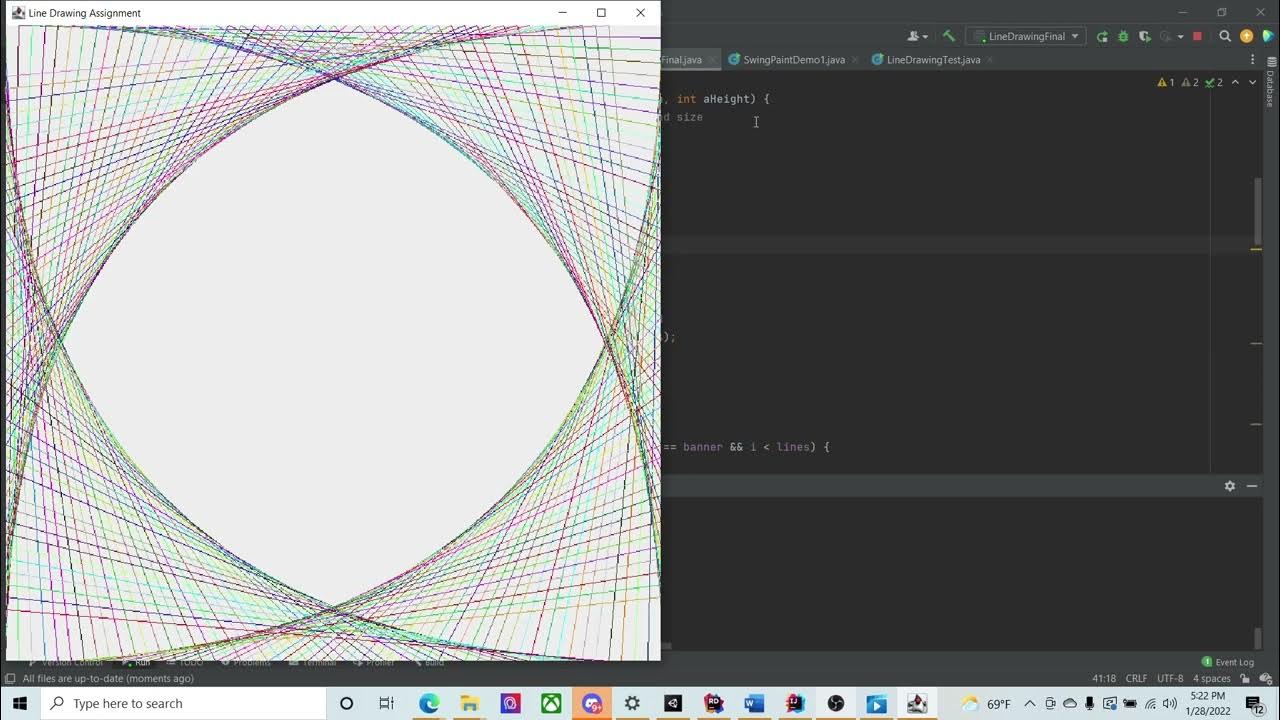
Task: Open the 69°F weather widget
Action: 985,704
